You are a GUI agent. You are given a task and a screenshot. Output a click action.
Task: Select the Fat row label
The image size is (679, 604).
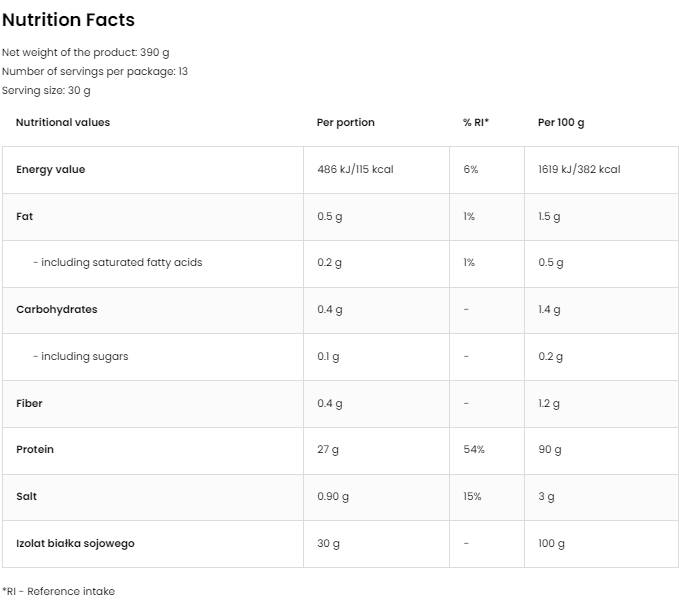[25, 216]
